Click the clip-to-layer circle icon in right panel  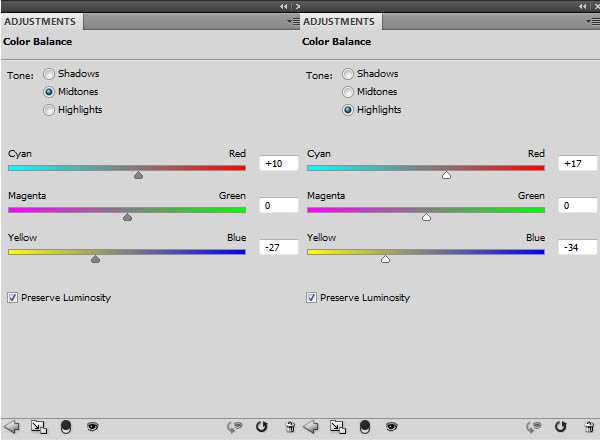pyautogui.click(x=365, y=427)
